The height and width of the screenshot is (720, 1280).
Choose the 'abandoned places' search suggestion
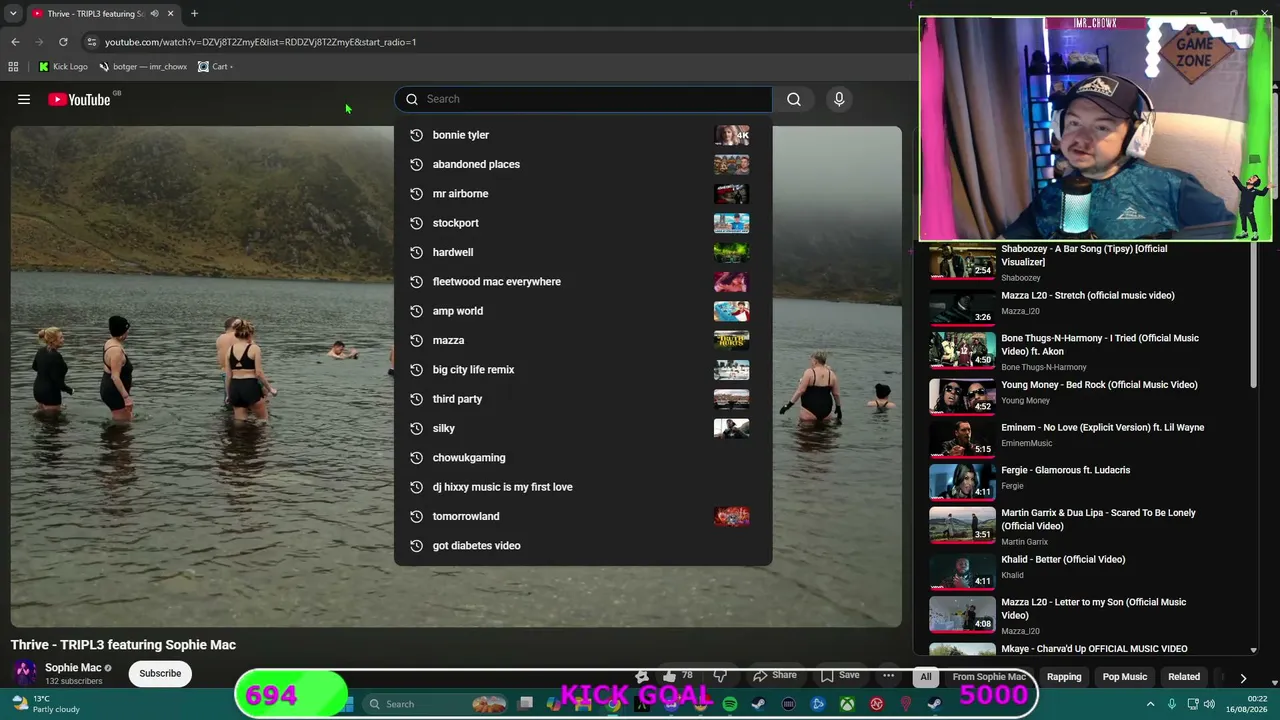pyautogui.click(x=583, y=164)
